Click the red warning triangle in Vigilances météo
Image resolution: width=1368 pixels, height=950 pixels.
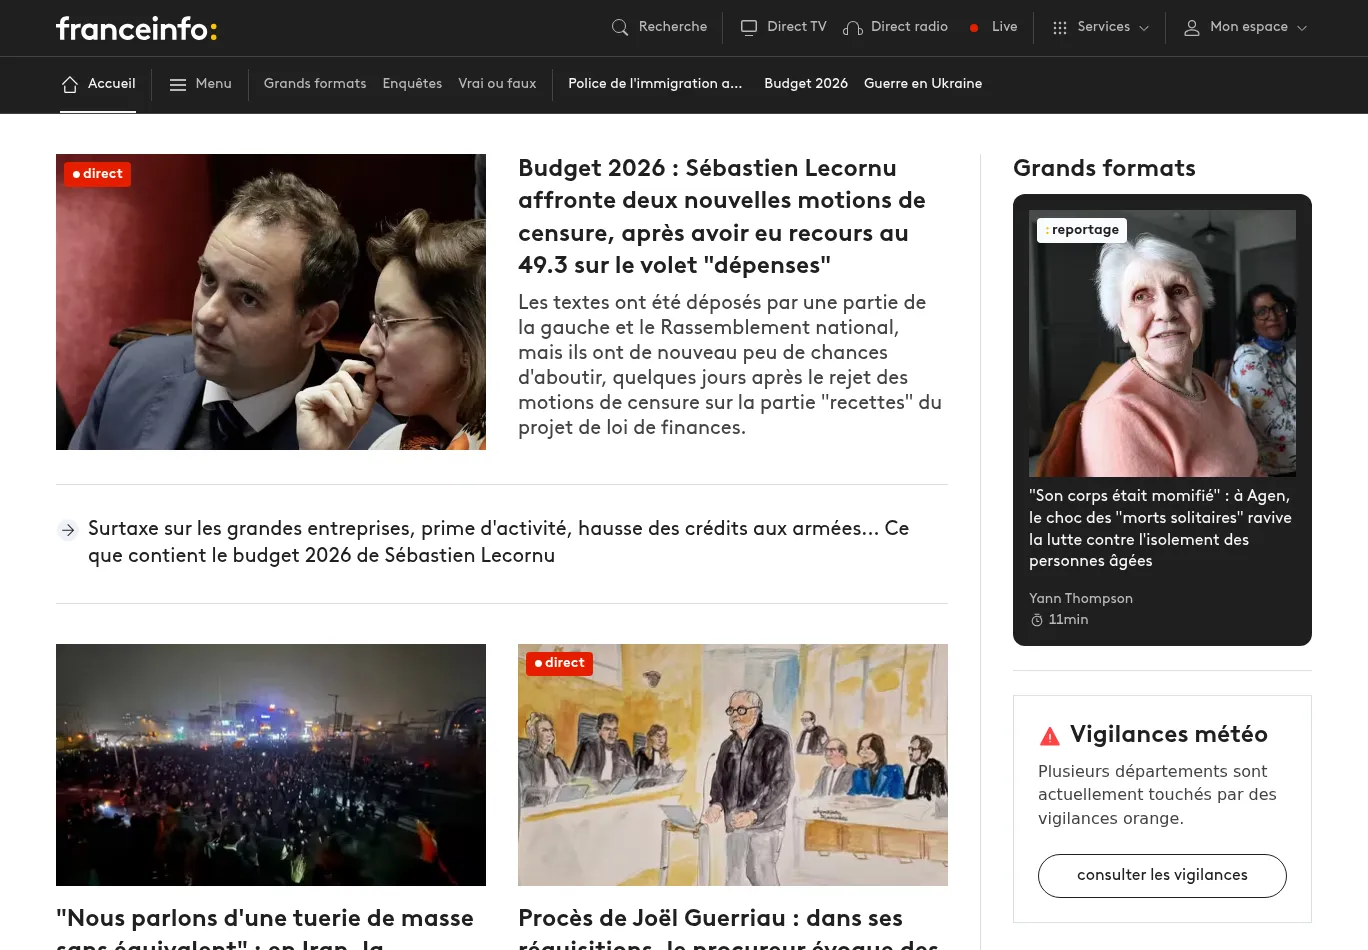[x=1050, y=735]
